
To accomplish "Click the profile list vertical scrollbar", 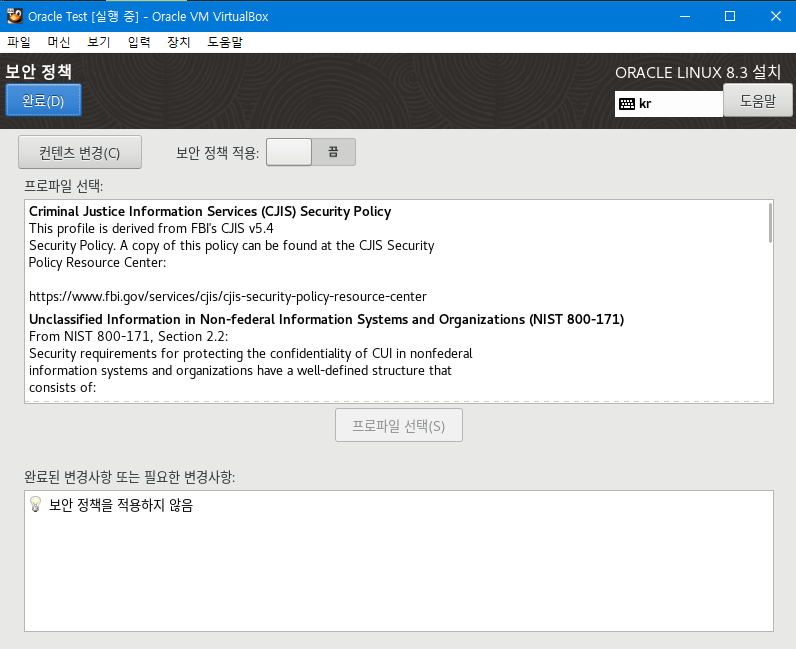I will pyautogui.click(x=770, y=223).
